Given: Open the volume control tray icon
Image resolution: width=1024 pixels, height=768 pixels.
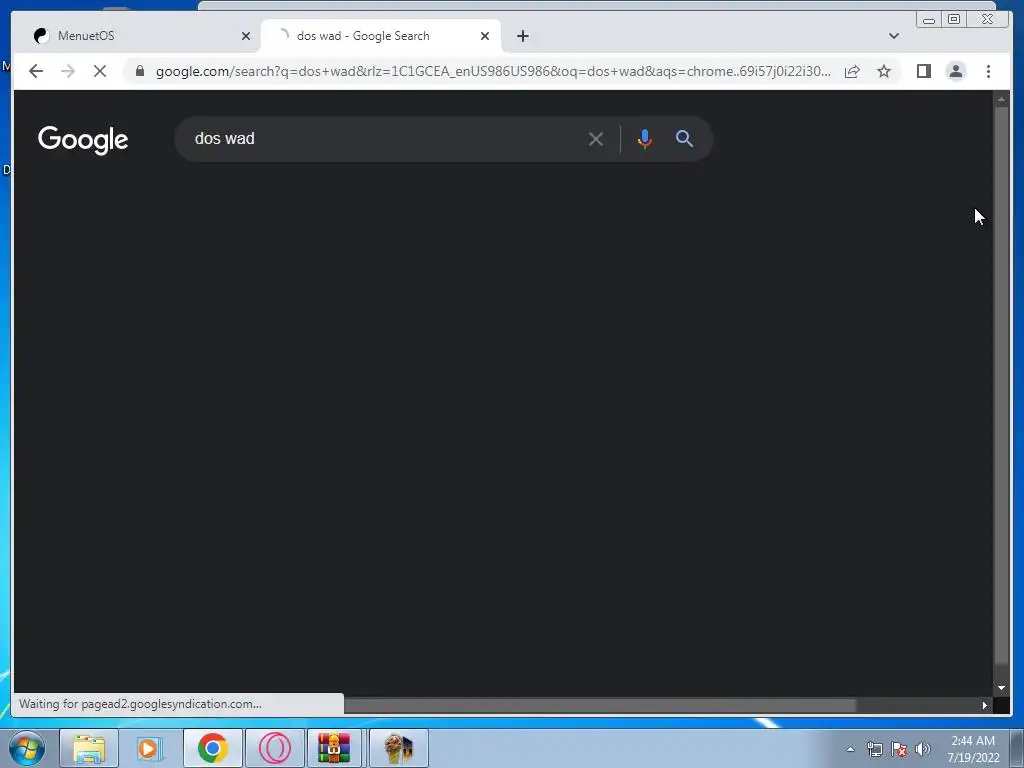Looking at the screenshot, I should pyautogui.click(x=923, y=749).
